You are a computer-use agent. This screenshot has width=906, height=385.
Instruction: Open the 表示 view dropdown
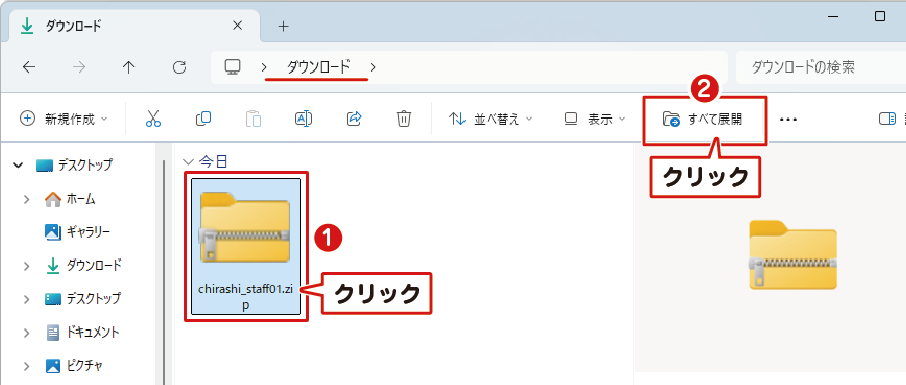coord(595,119)
